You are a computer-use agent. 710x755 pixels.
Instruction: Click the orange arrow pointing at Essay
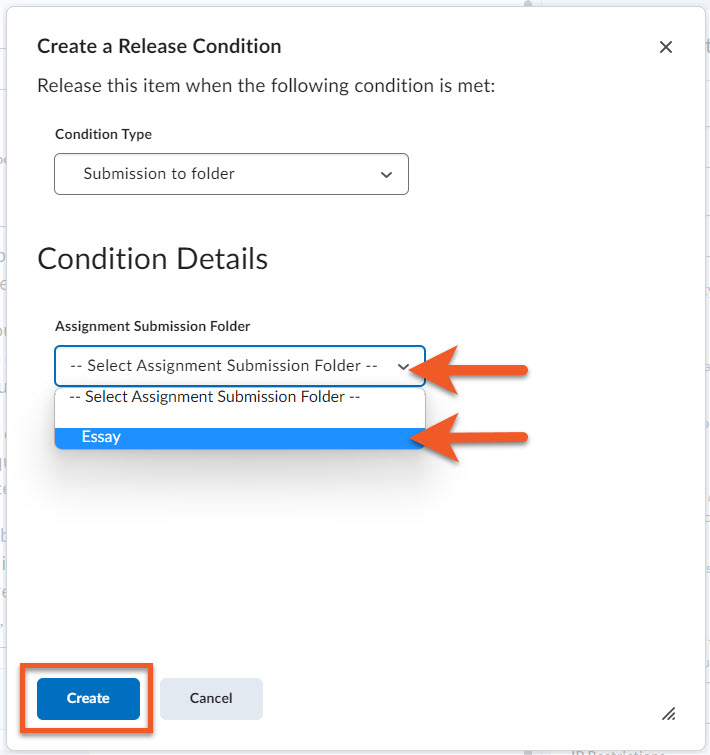(x=475, y=437)
